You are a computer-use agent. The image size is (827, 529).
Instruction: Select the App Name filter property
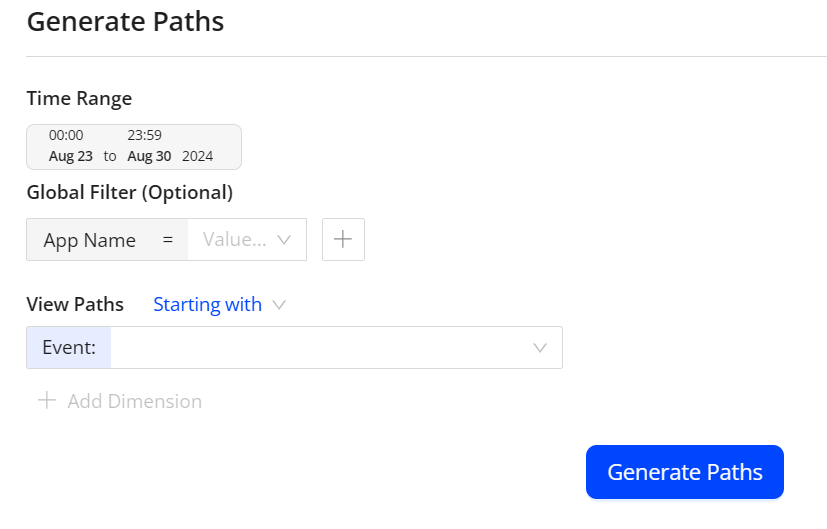[x=90, y=240]
